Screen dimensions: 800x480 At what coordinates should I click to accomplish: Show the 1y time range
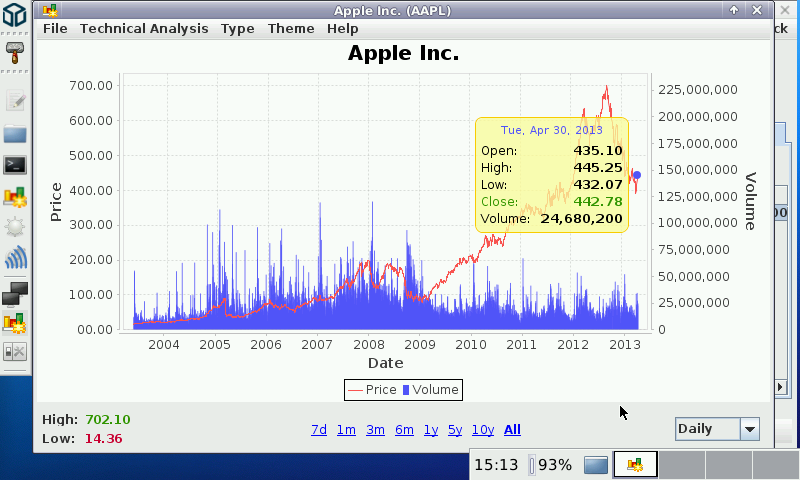tap(431, 430)
